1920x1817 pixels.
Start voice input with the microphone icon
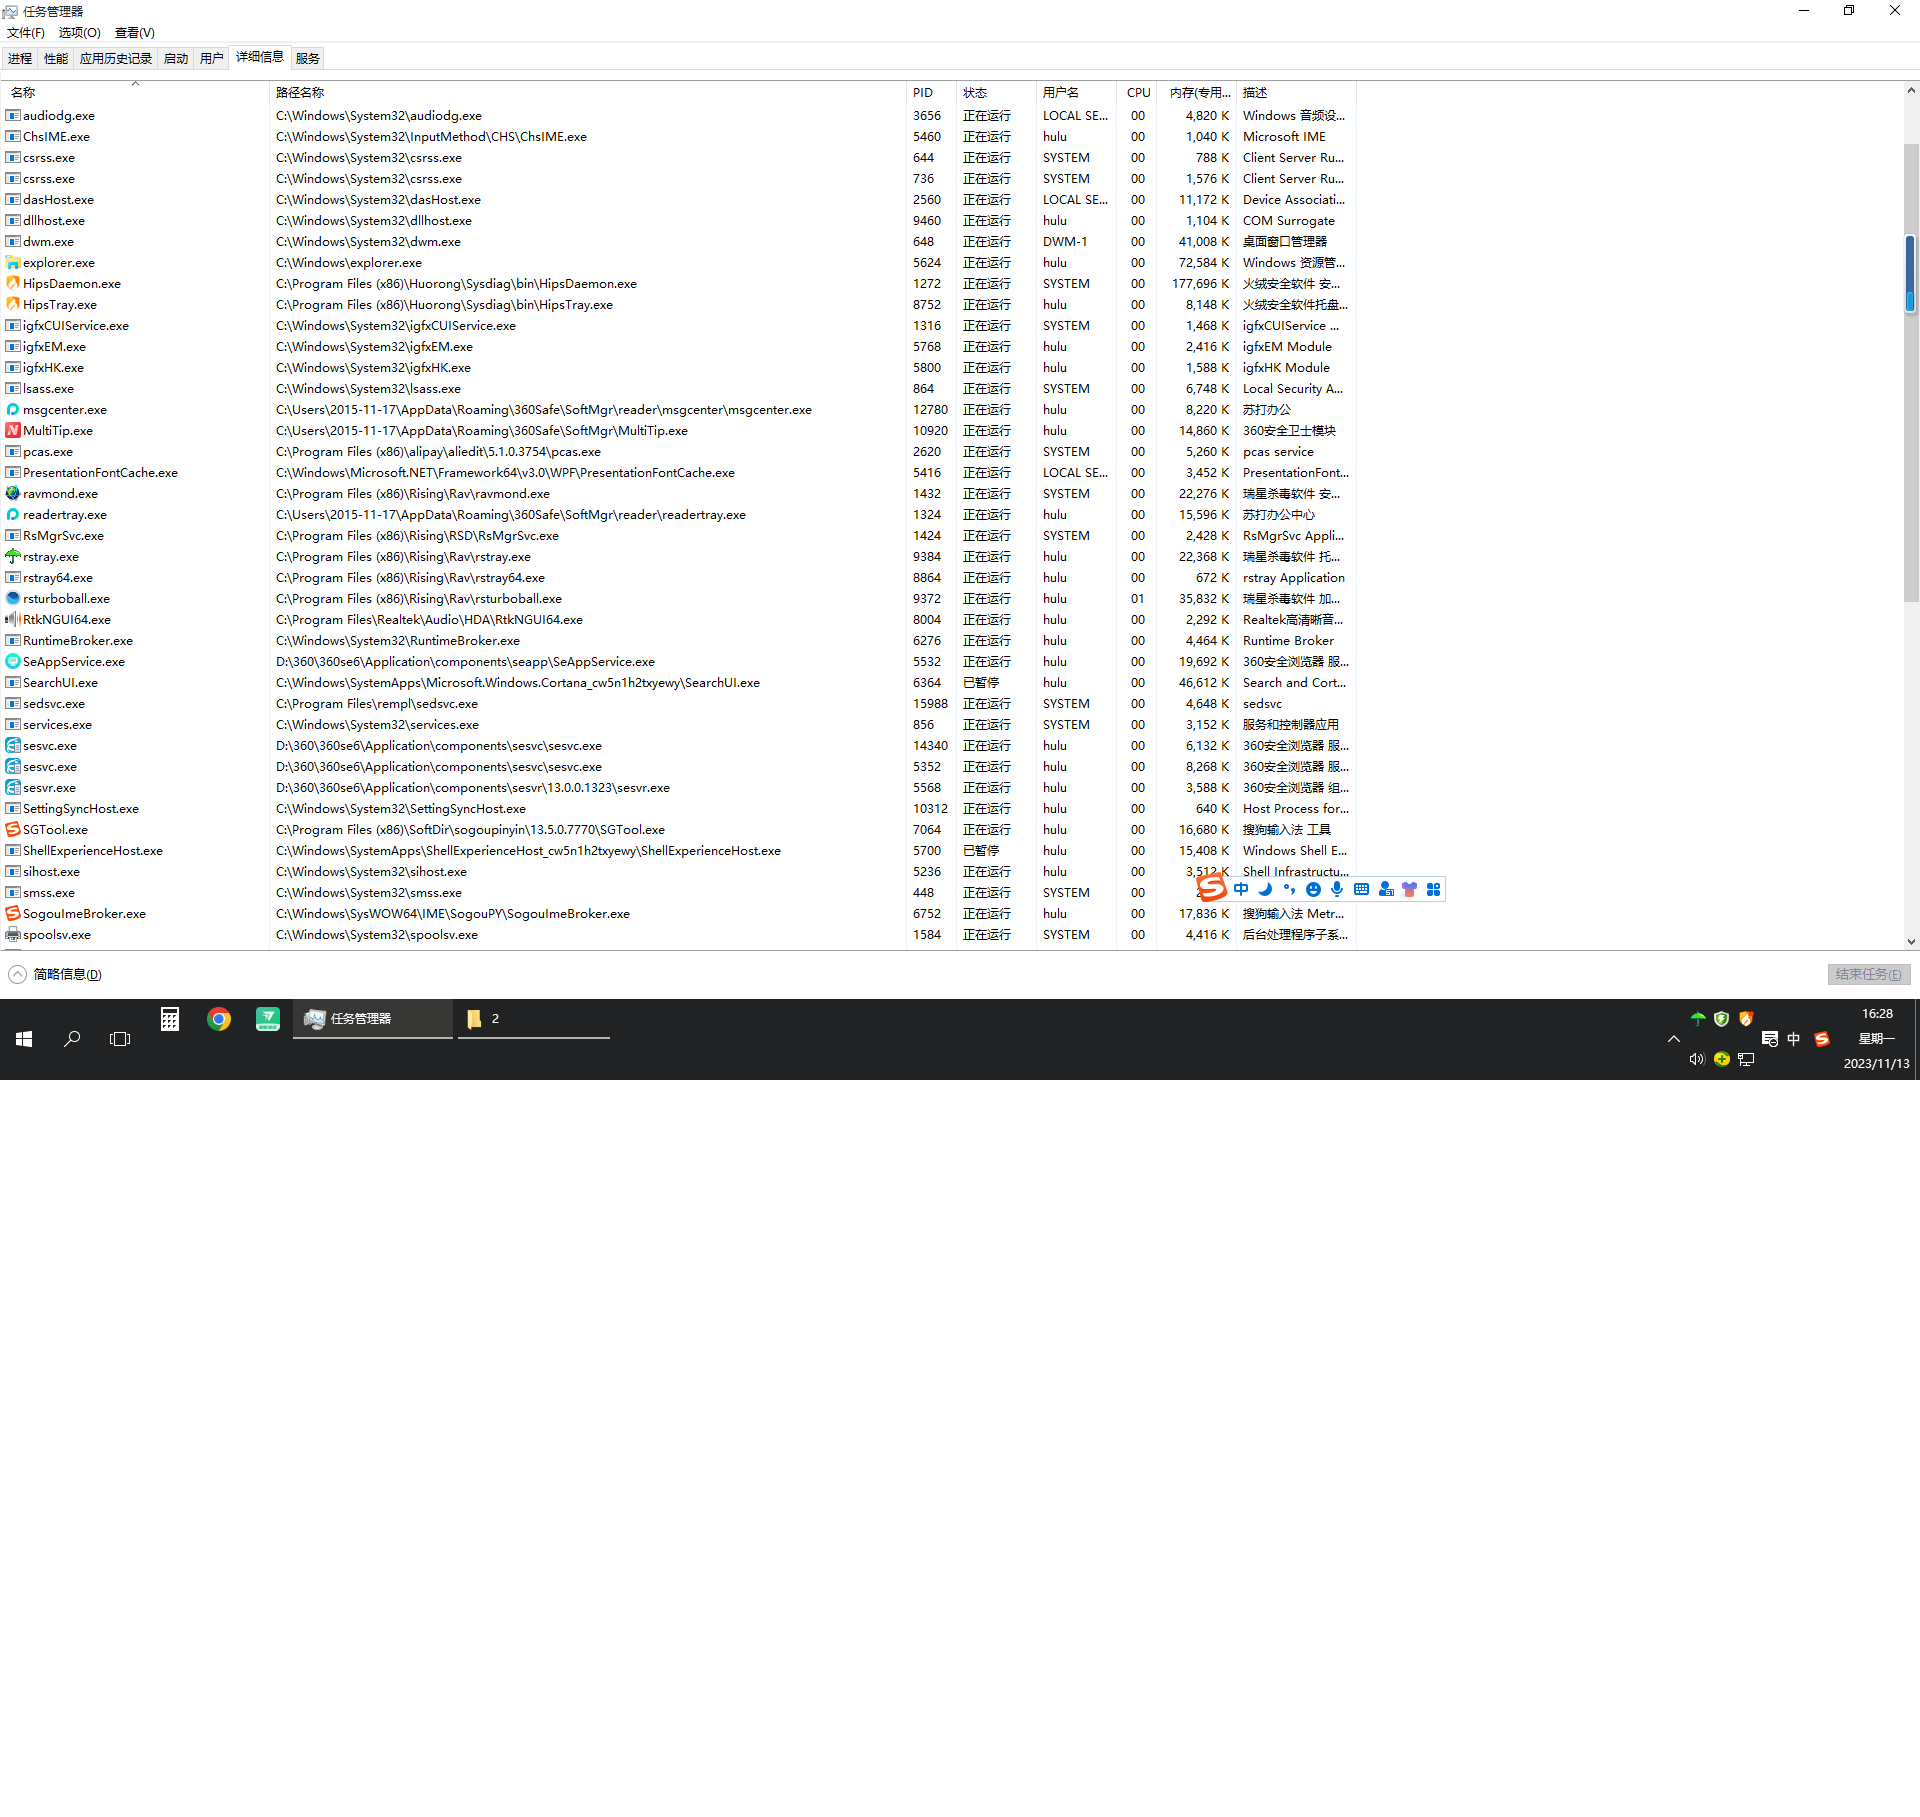(1337, 889)
